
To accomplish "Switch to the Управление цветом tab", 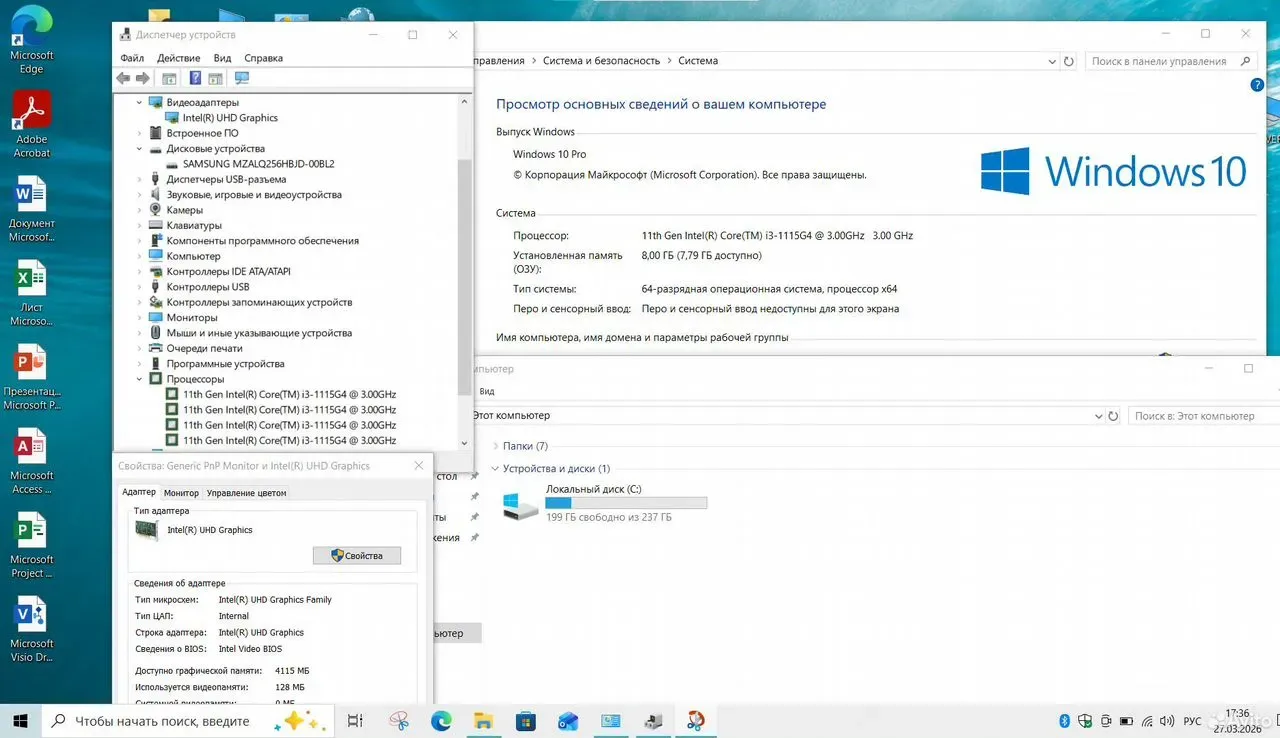I will [246, 493].
